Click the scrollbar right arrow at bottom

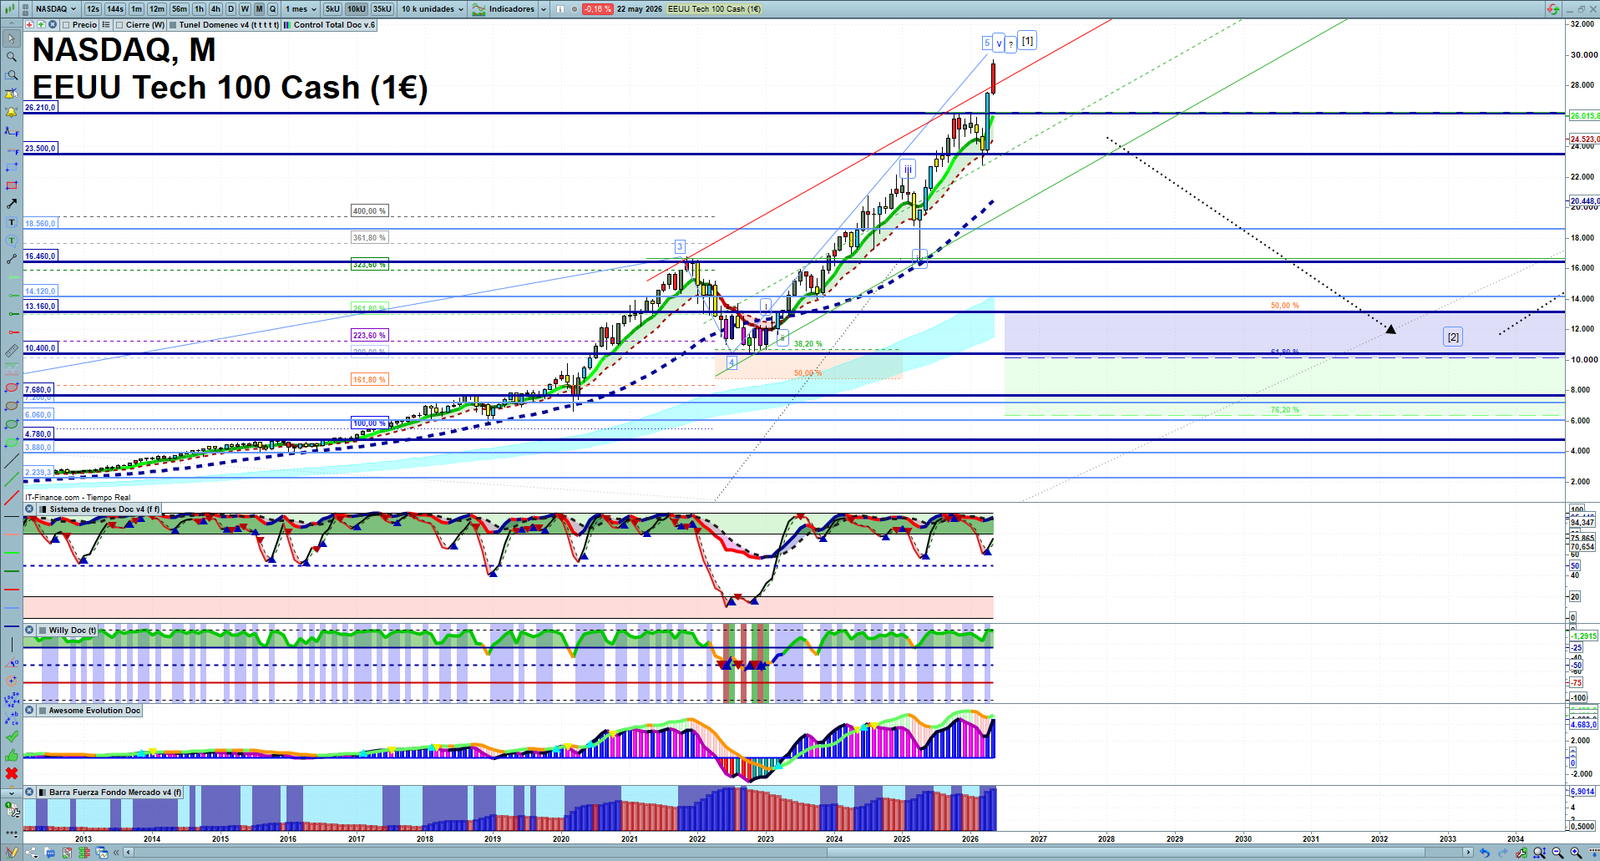click(x=1468, y=853)
